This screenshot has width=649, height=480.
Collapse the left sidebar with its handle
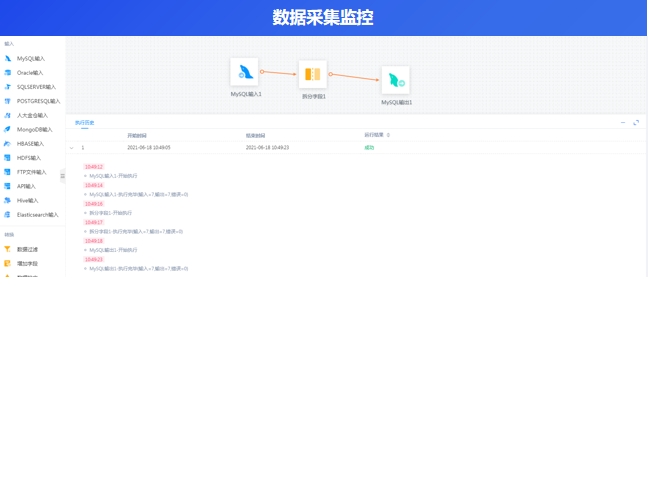tap(62, 176)
